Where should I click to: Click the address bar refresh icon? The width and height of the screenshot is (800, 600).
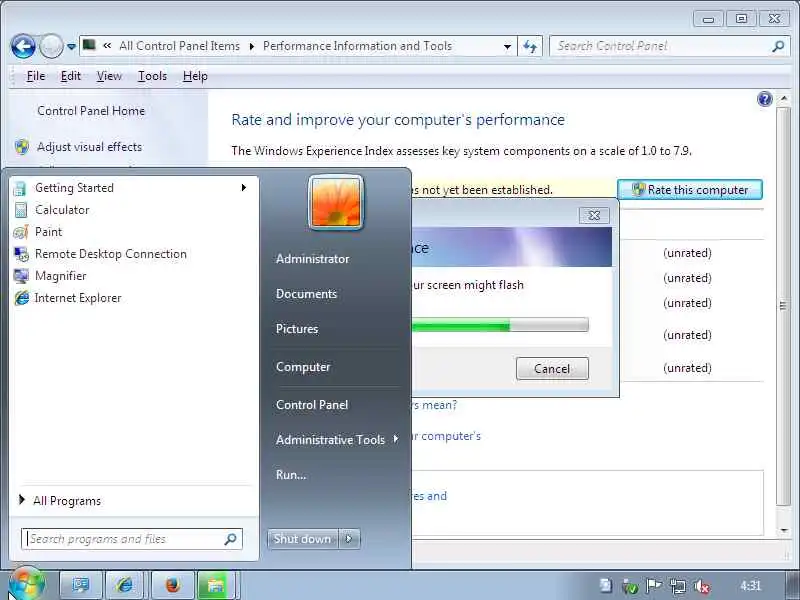[530, 46]
